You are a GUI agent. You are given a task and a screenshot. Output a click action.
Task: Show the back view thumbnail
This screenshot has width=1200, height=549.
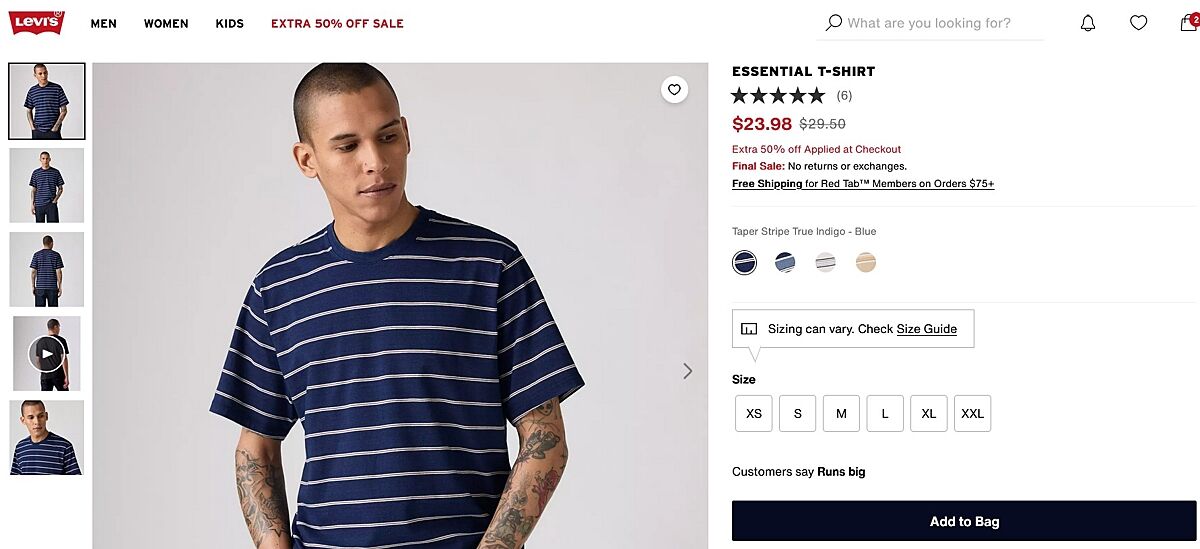47,269
